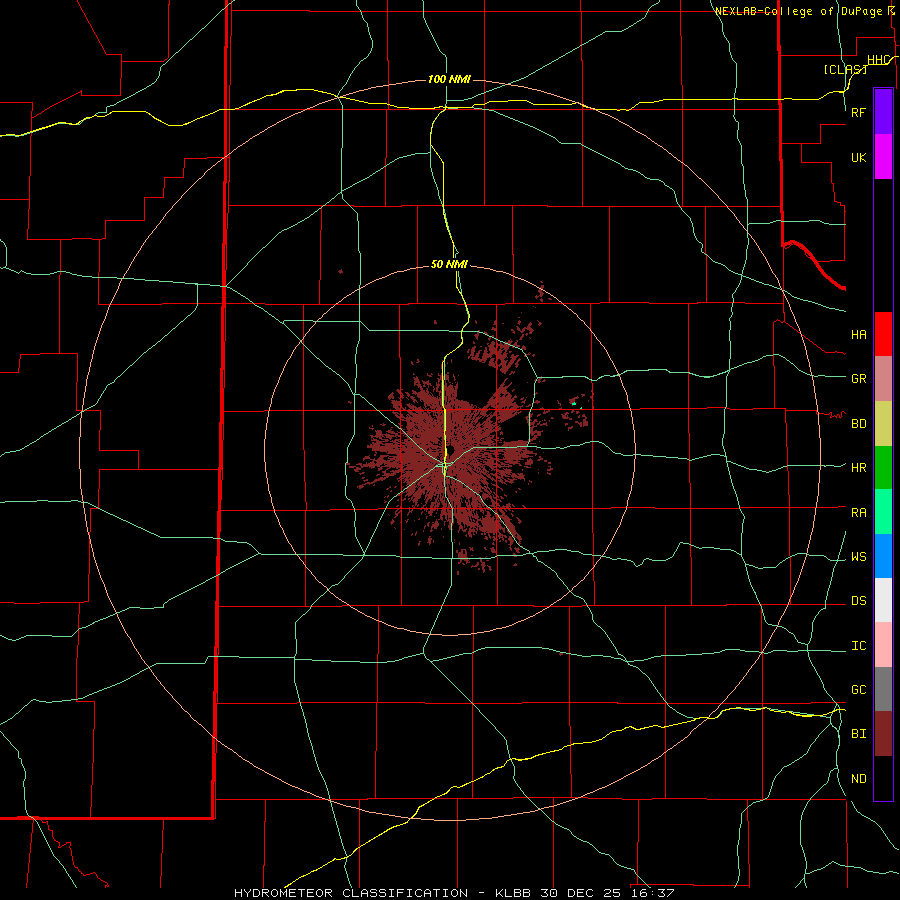
Task: Pick the light green RA legend swatch
Action: pyautogui.click(x=883, y=512)
